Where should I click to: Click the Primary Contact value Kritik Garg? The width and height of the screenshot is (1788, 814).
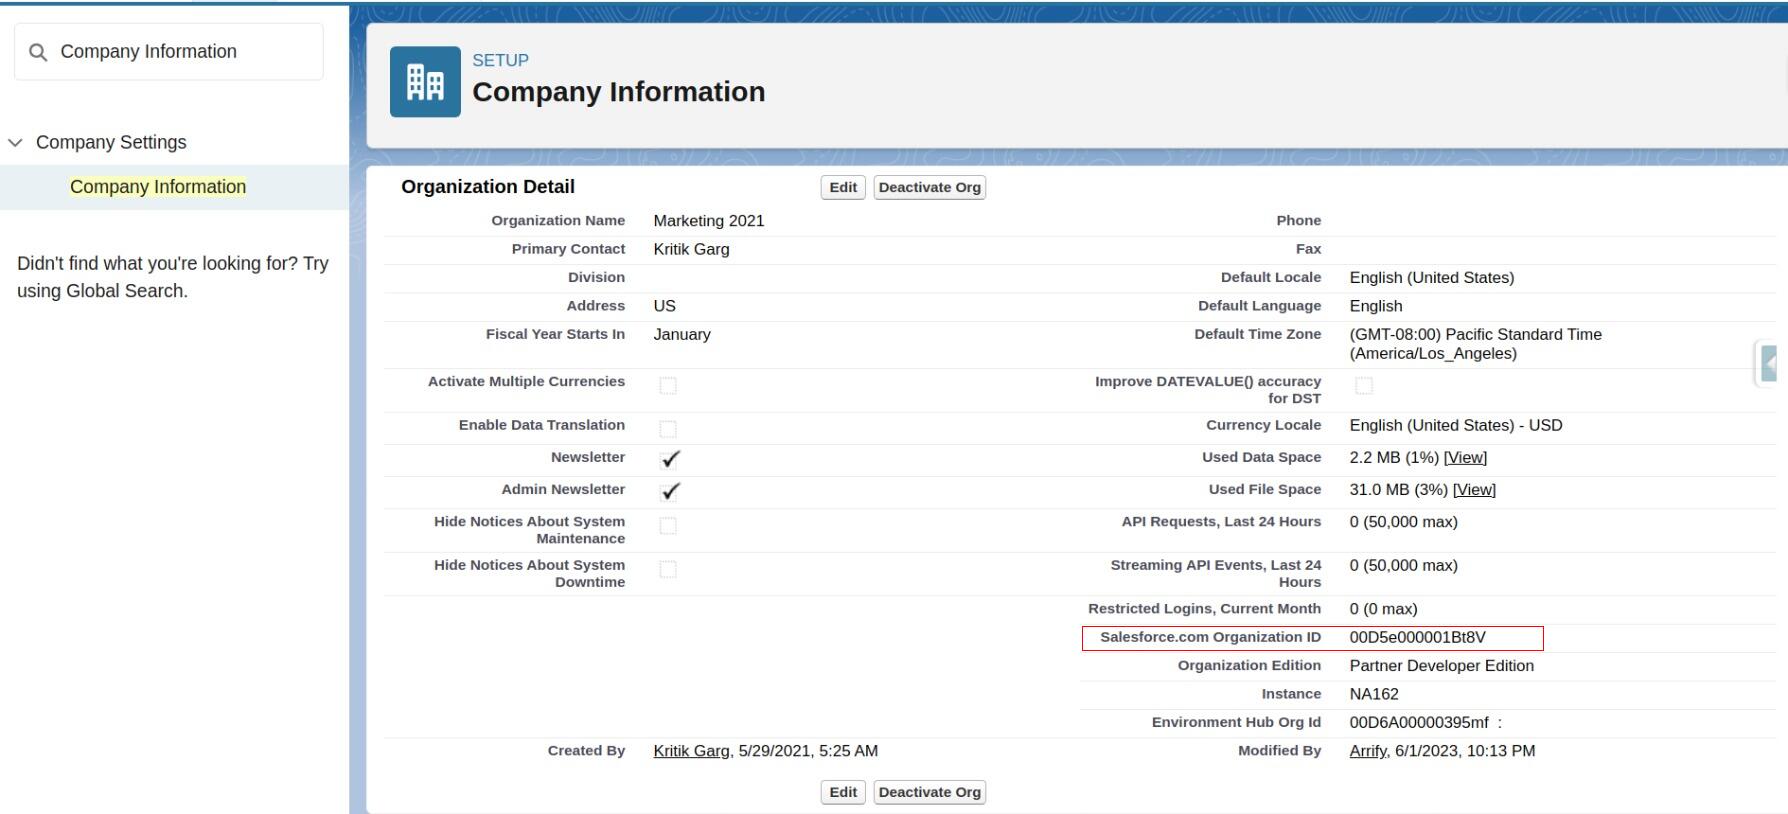click(692, 249)
